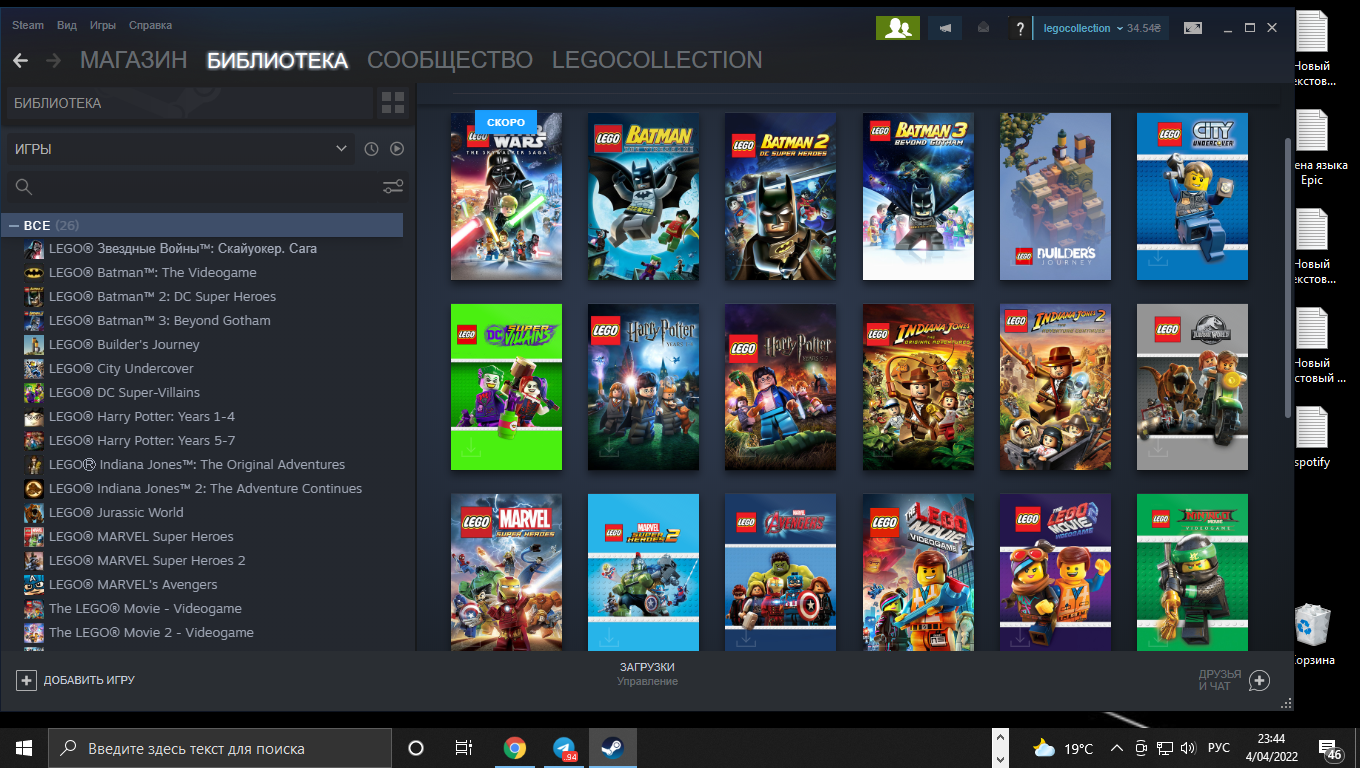Click БИБЛИОТЕКА home button in sidebar
The image size is (1360, 768).
[190, 103]
